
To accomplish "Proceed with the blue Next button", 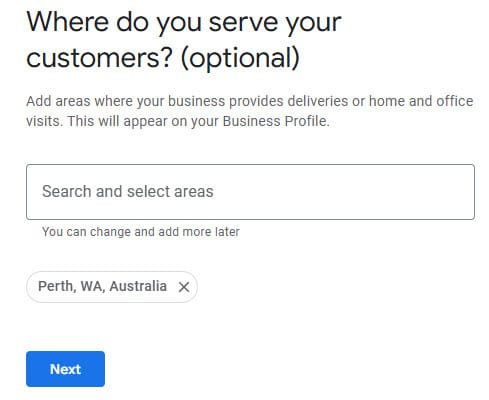I will pyautogui.click(x=65, y=369).
